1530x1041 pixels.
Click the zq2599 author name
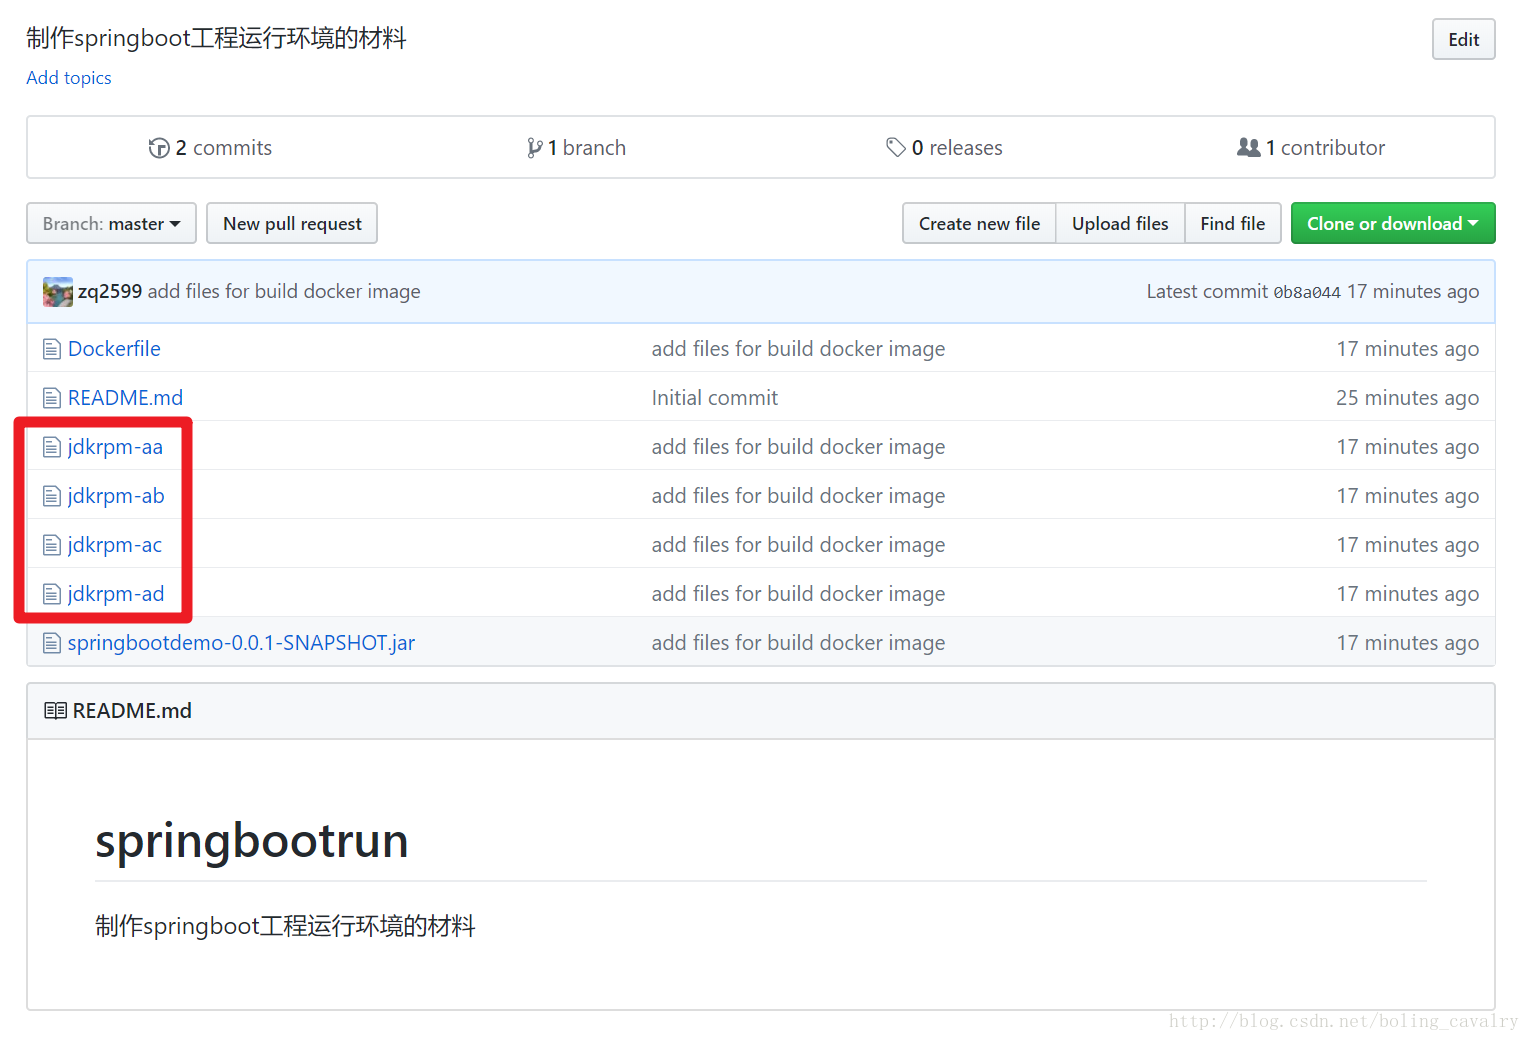tap(110, 292)
